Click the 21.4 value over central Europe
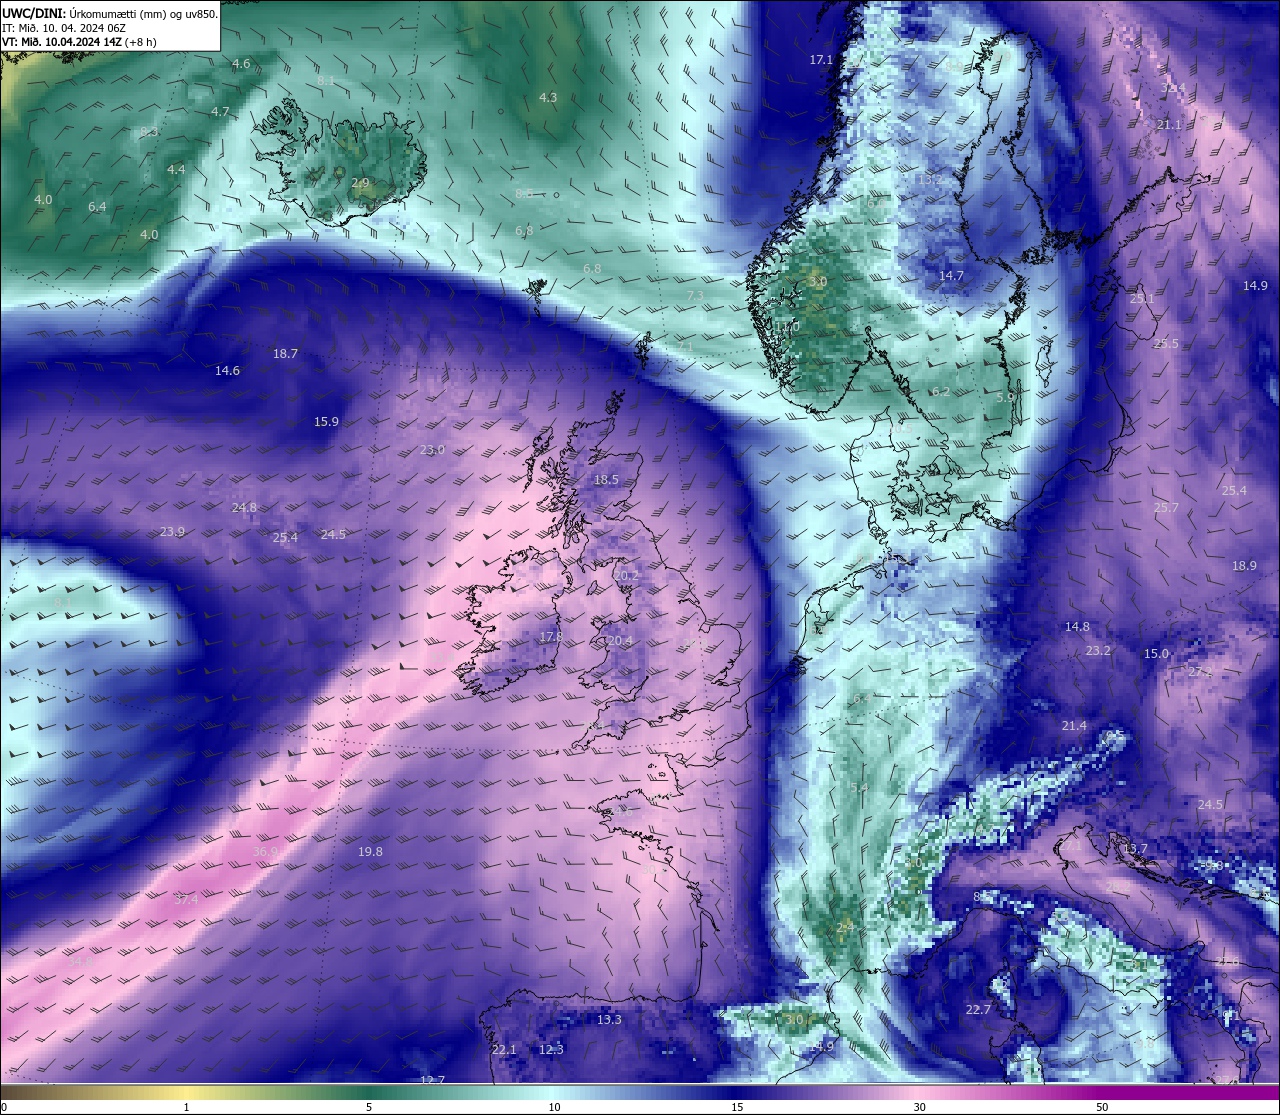Viewport: 1280px width, 1115px height. (1074, 726)
